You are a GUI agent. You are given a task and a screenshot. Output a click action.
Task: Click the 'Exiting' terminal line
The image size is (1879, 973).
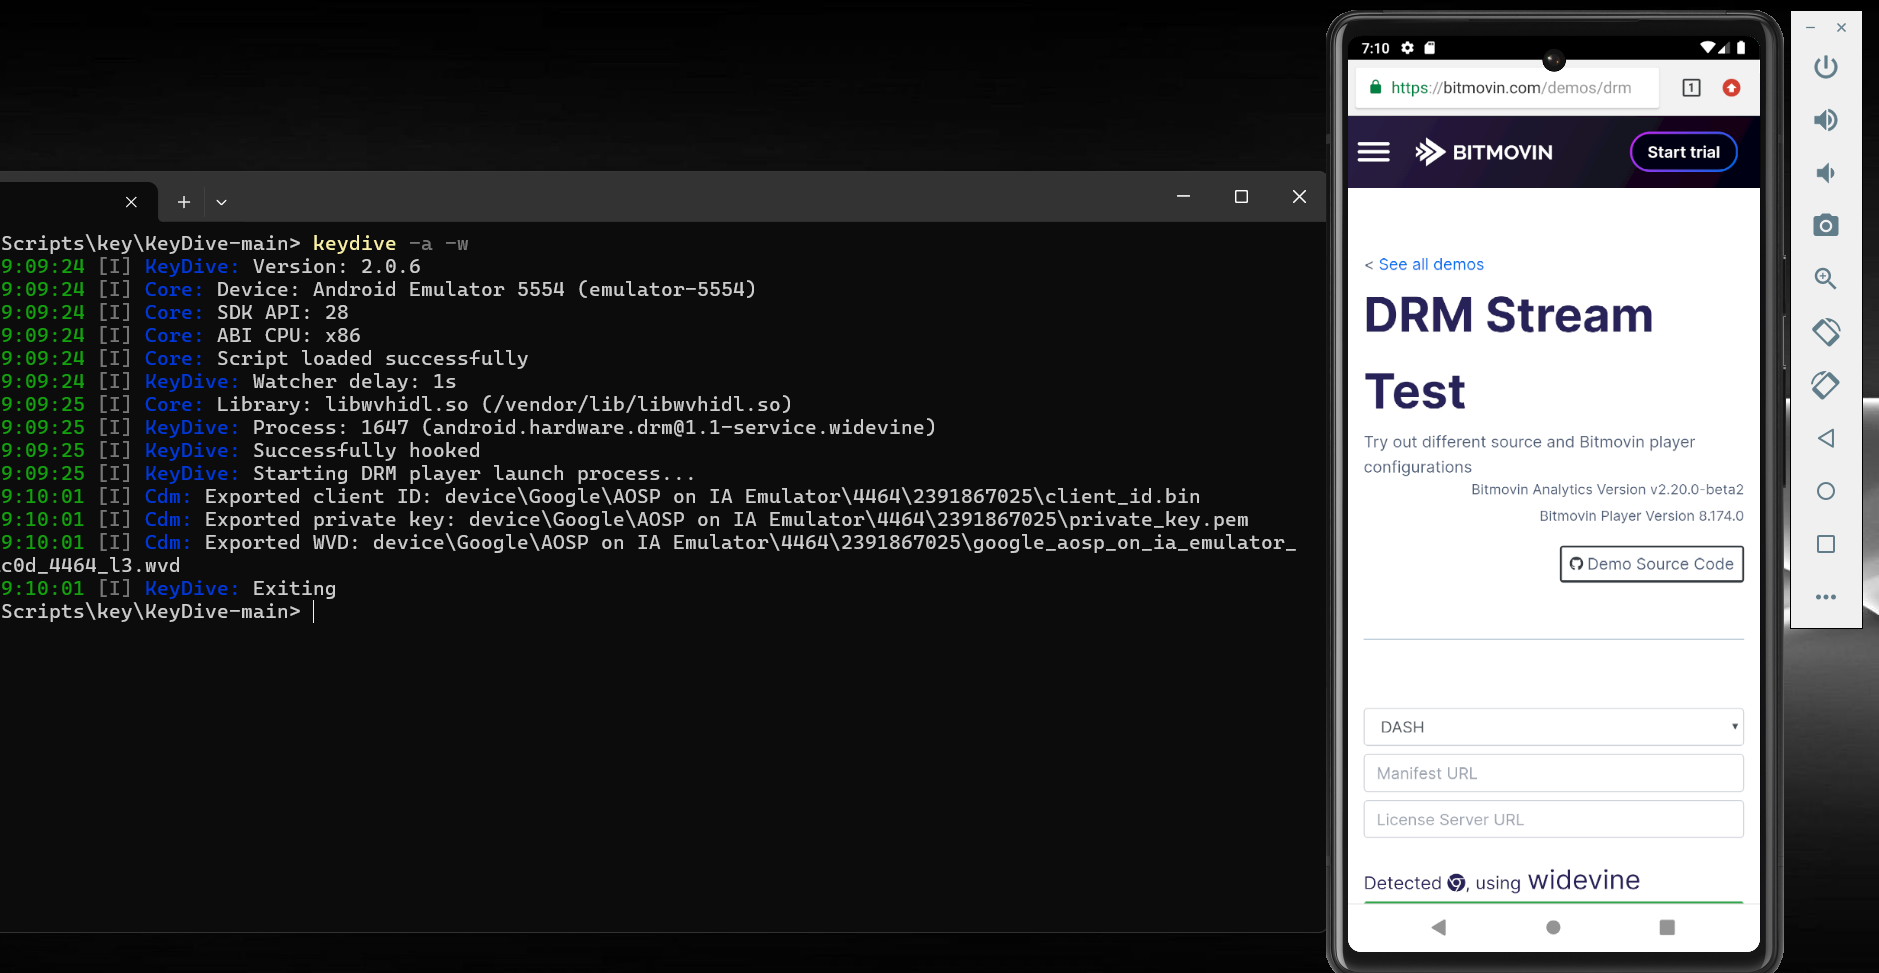[x=295, y=589]
